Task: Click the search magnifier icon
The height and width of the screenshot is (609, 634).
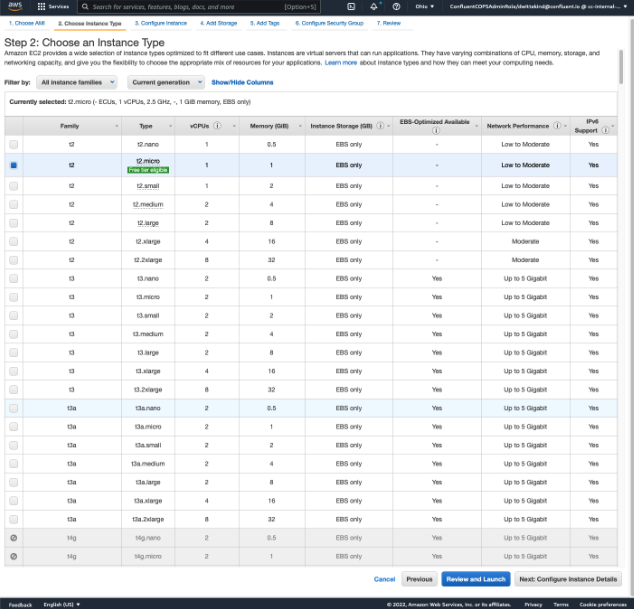Action: [85, 6]
